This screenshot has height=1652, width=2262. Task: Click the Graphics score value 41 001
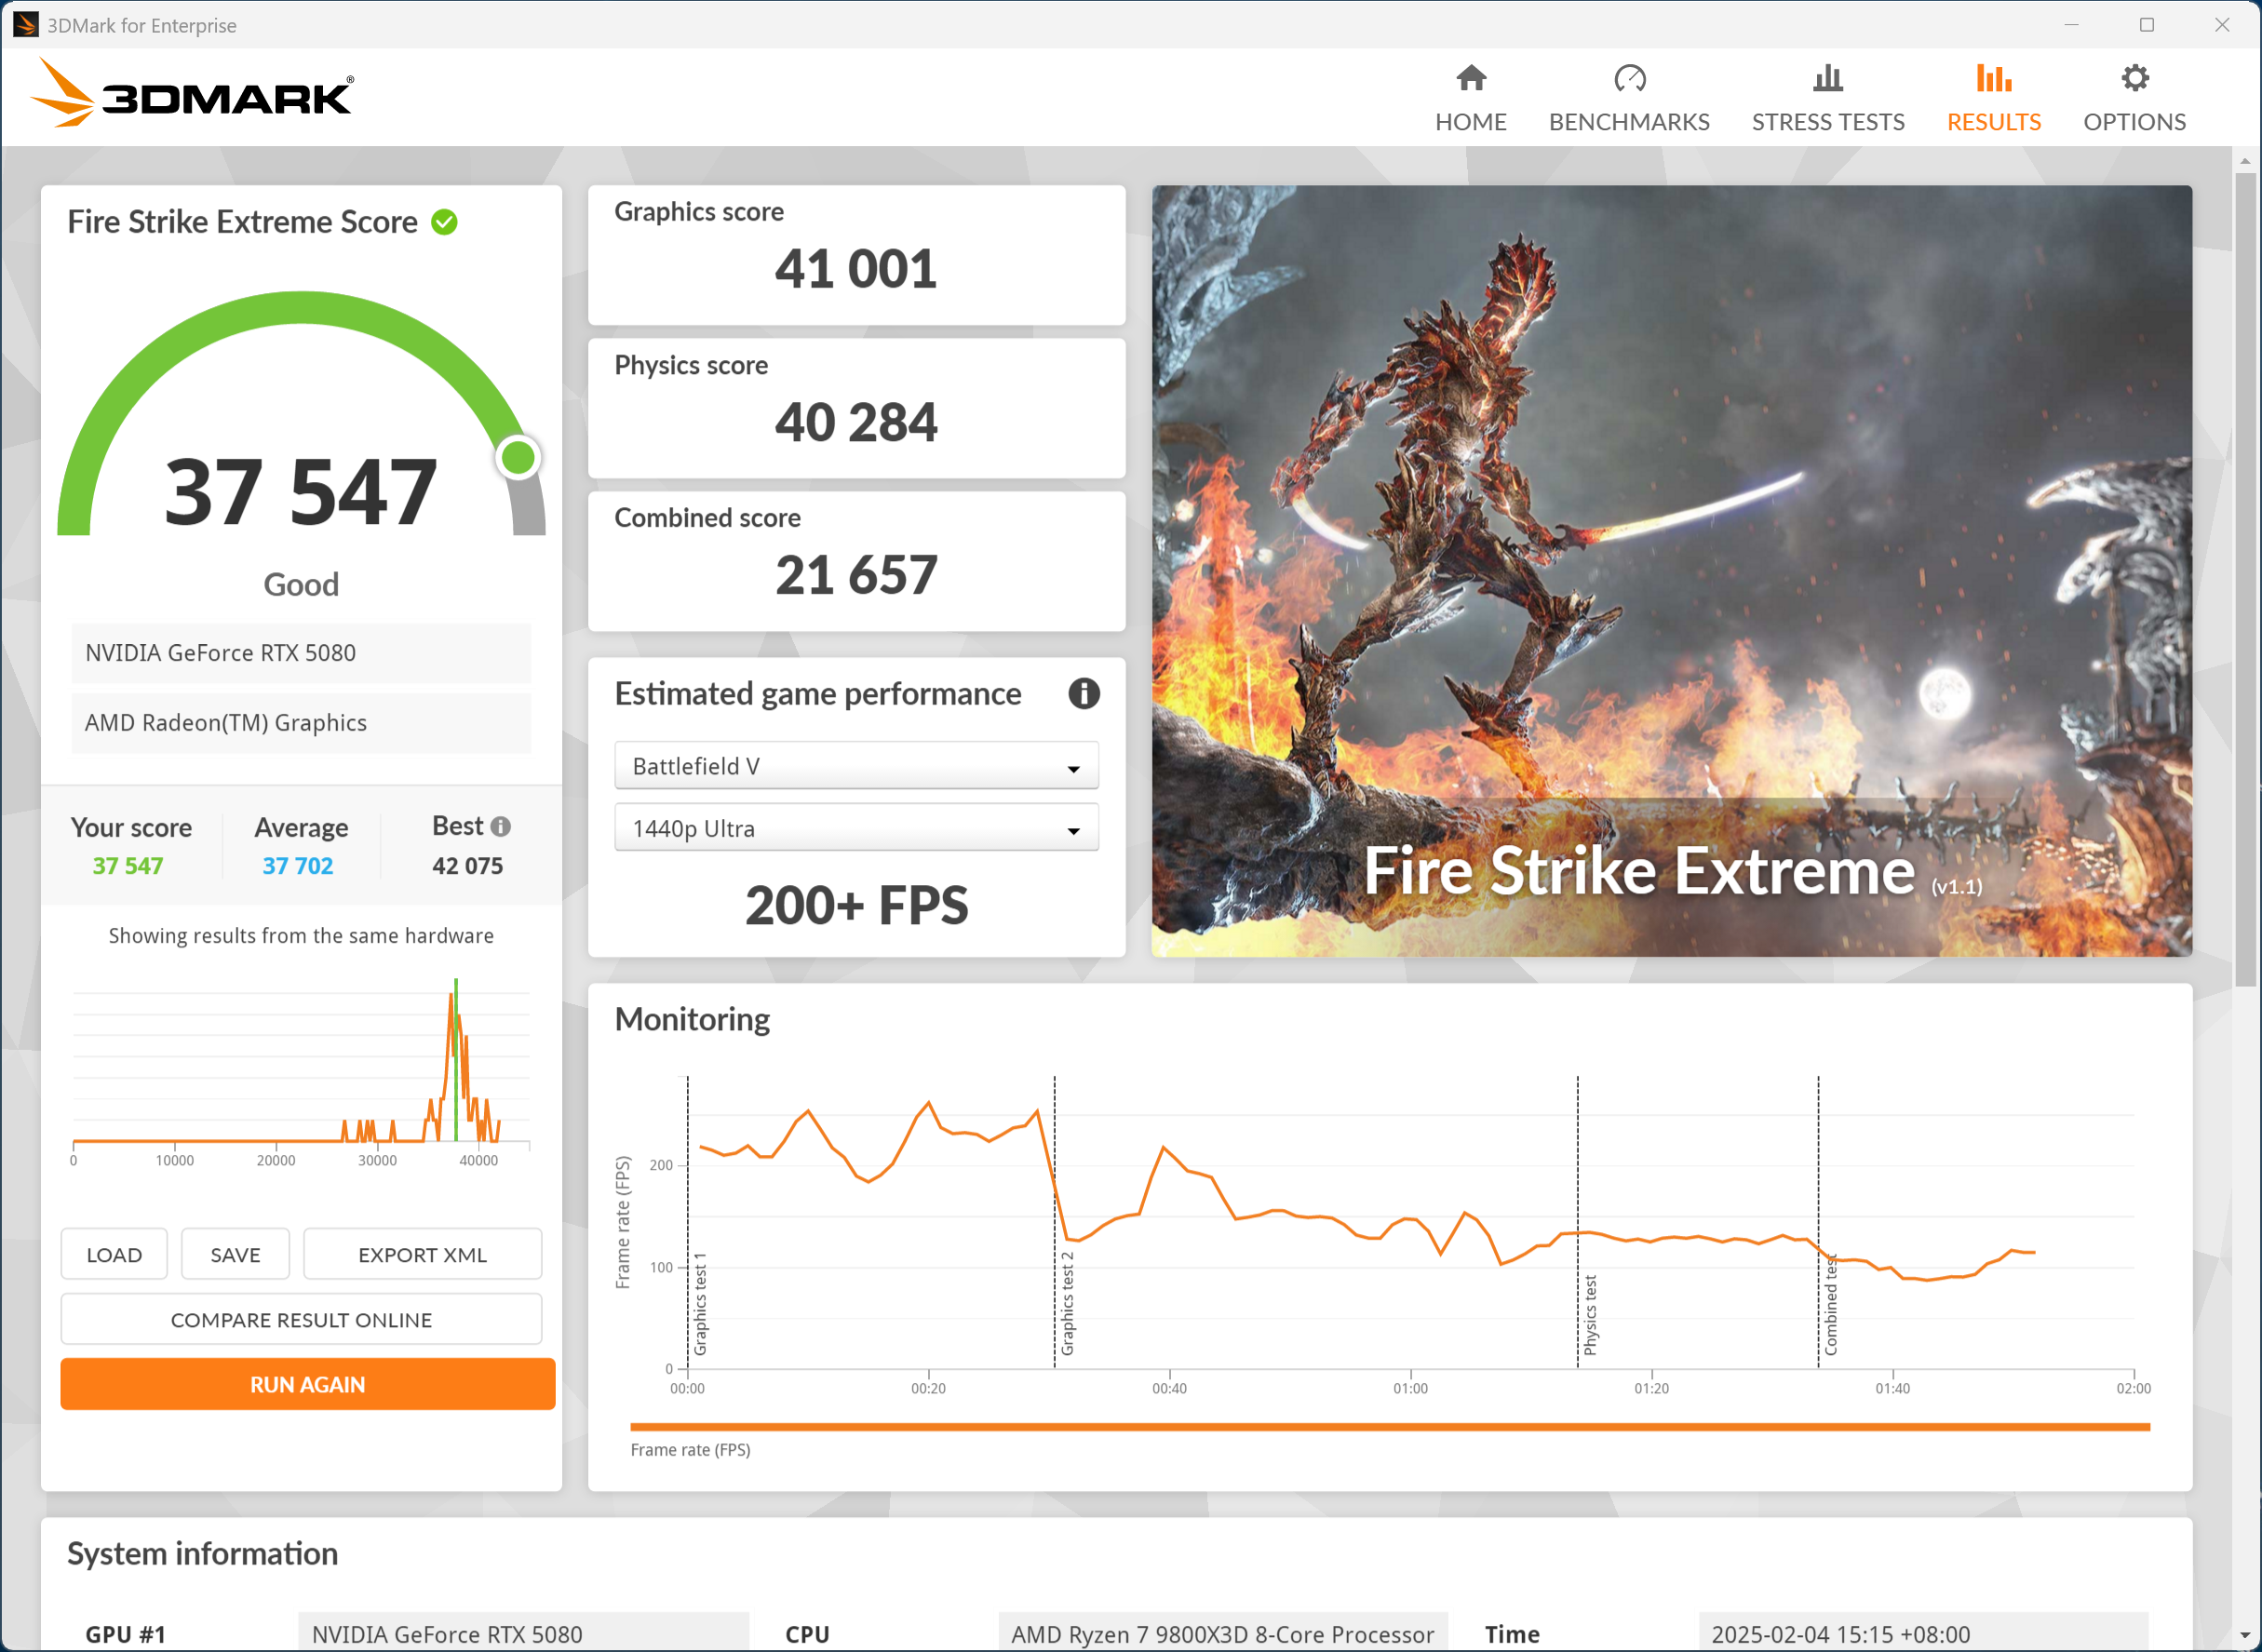pyautogui.click(x=856, y=269)
